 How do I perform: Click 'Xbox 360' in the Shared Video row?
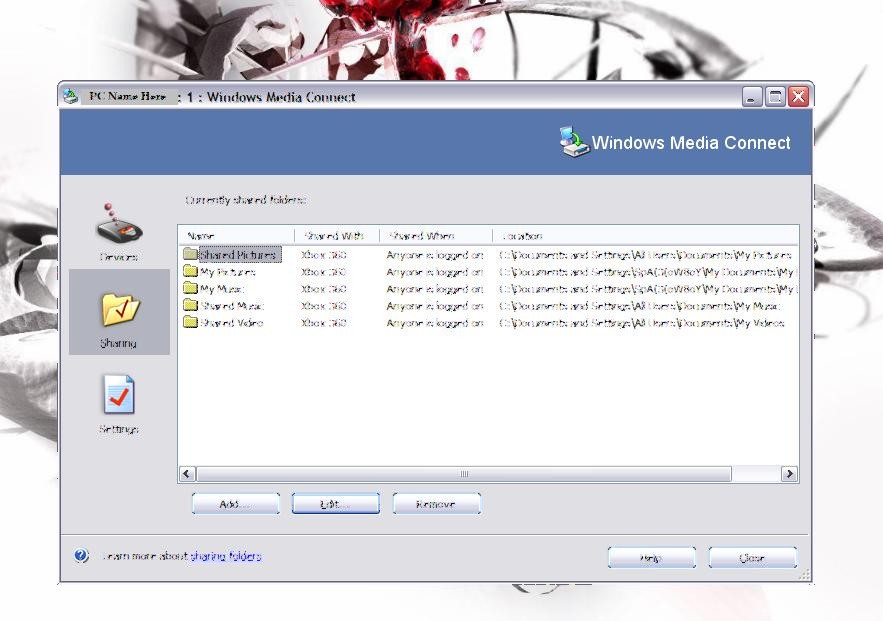pos(323,323)
